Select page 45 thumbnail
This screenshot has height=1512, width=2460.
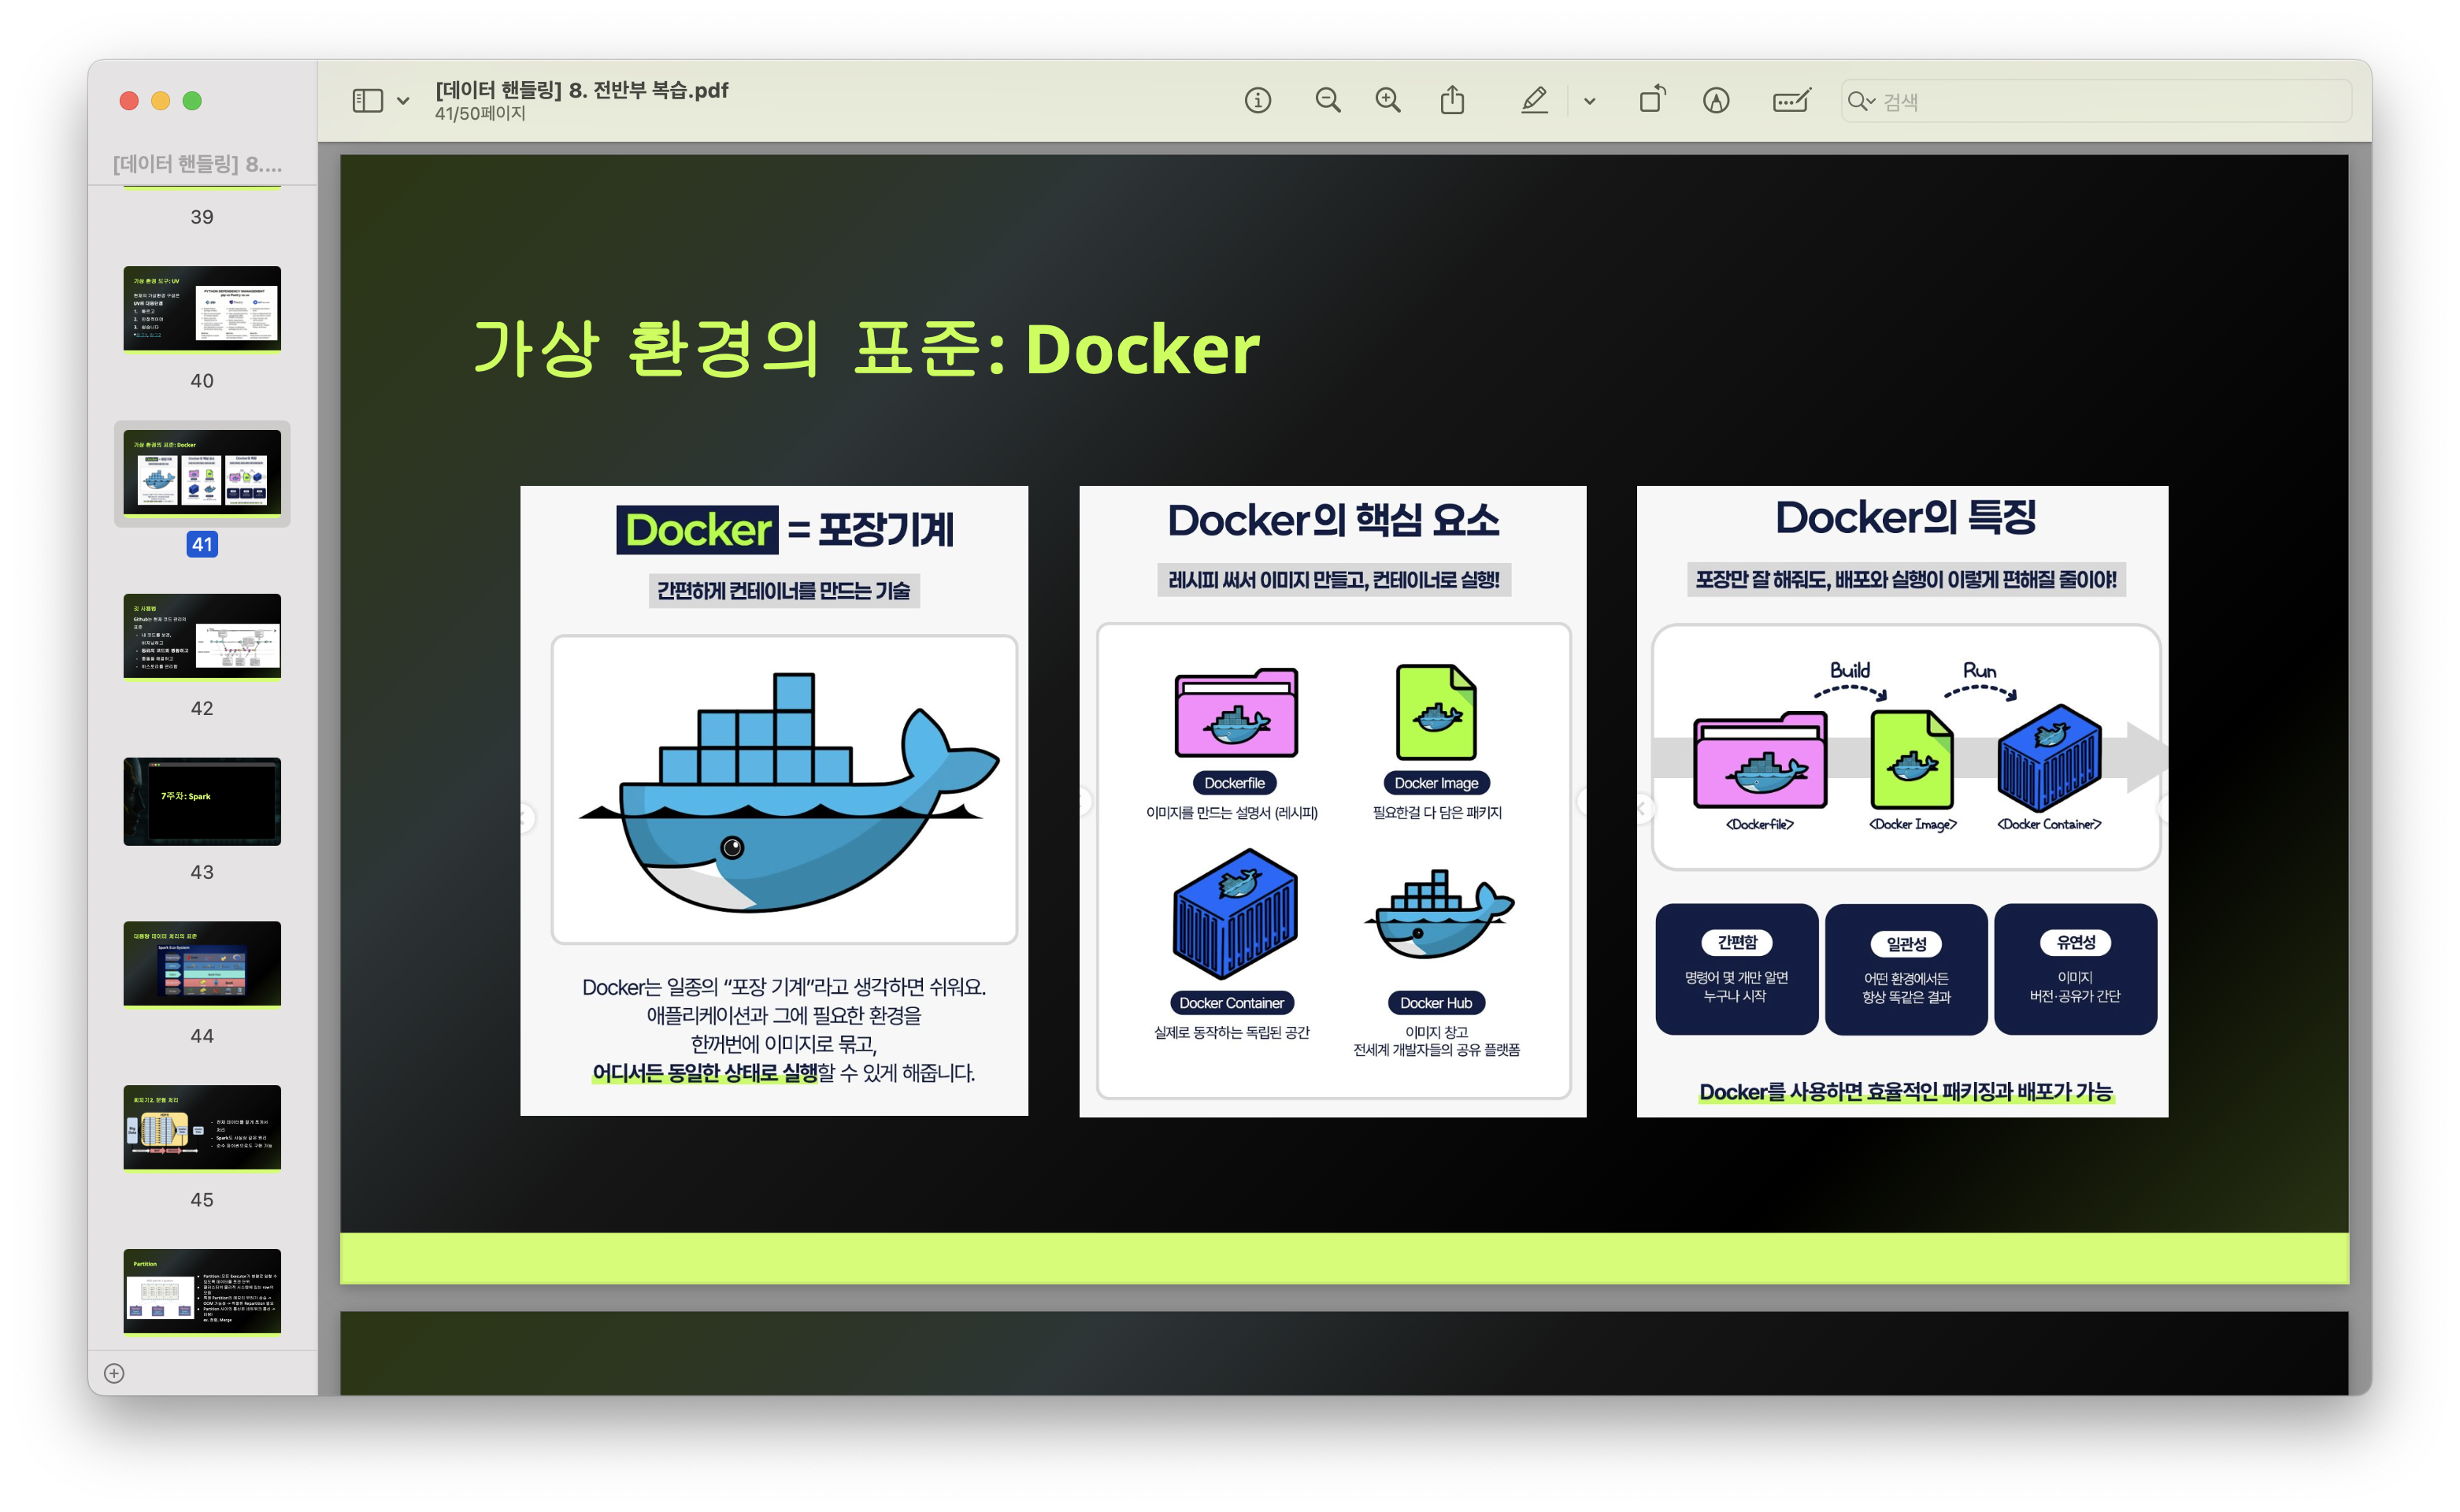pyautogui.click(x=202, y=1127)
